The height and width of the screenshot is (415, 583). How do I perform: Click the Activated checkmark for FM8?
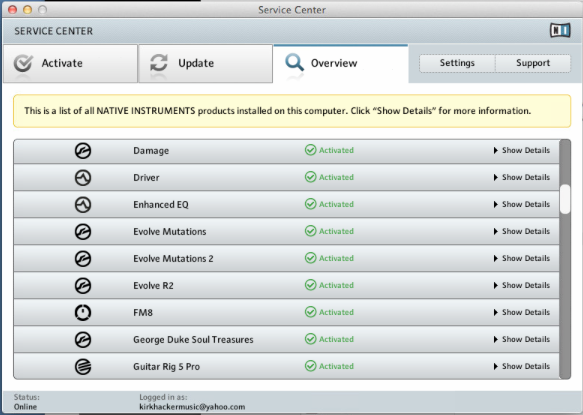click(310, 312)
